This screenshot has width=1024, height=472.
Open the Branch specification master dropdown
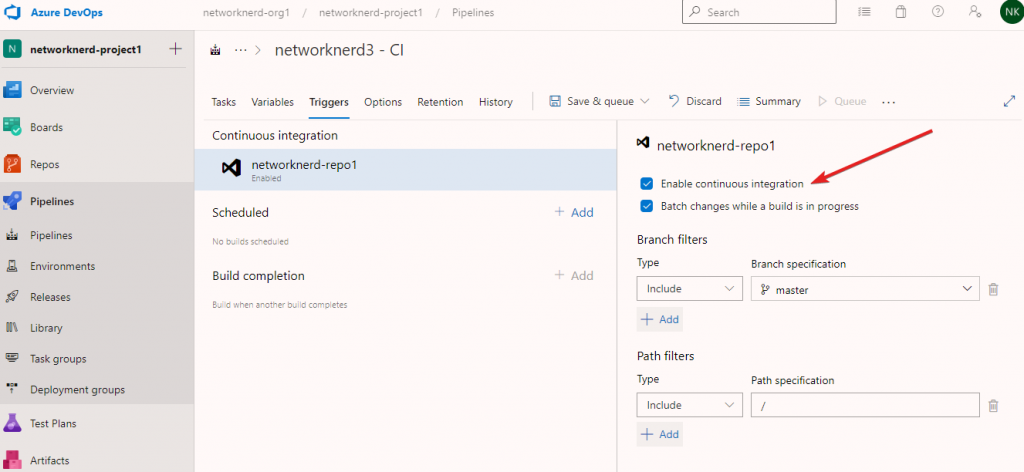[x=865, y=289]
